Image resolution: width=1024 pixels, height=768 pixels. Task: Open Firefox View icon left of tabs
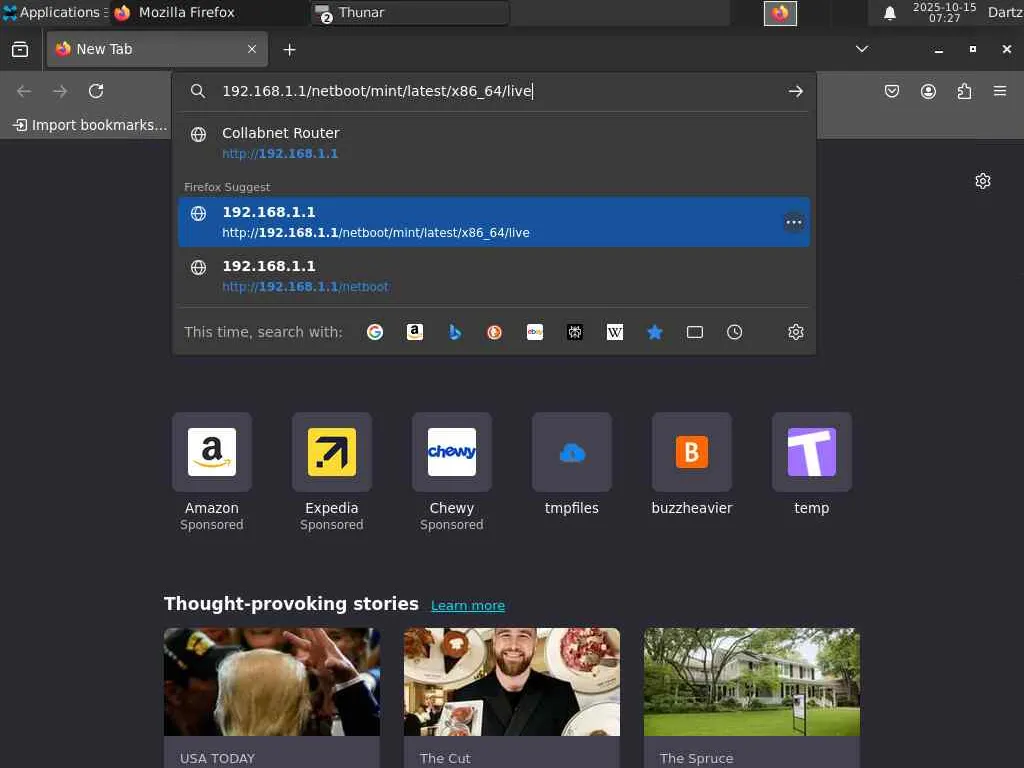(20, 50)
